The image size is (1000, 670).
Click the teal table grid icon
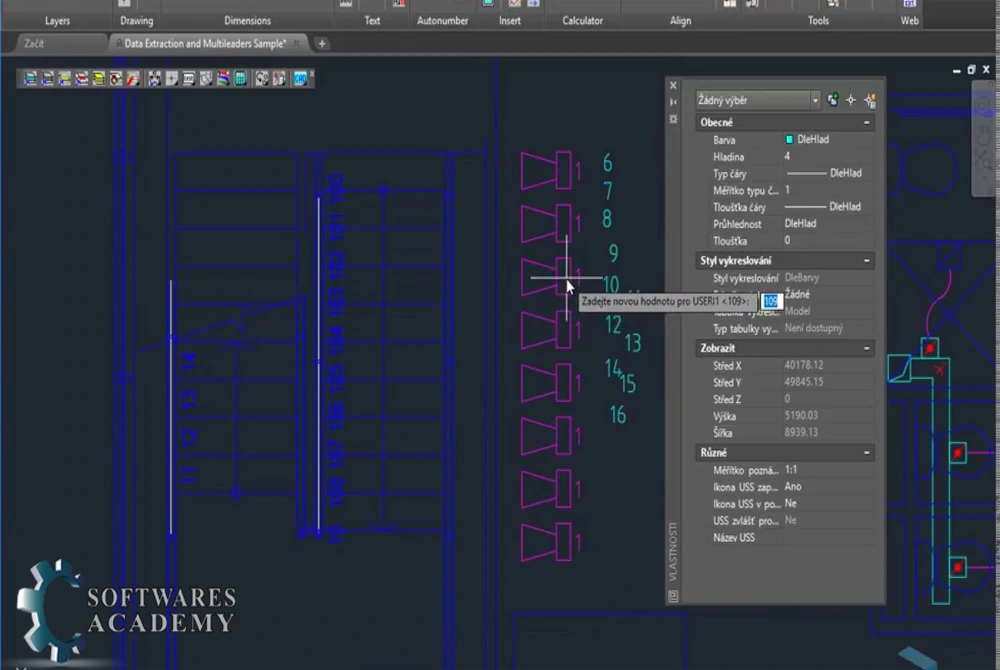[x=240, y=78]
